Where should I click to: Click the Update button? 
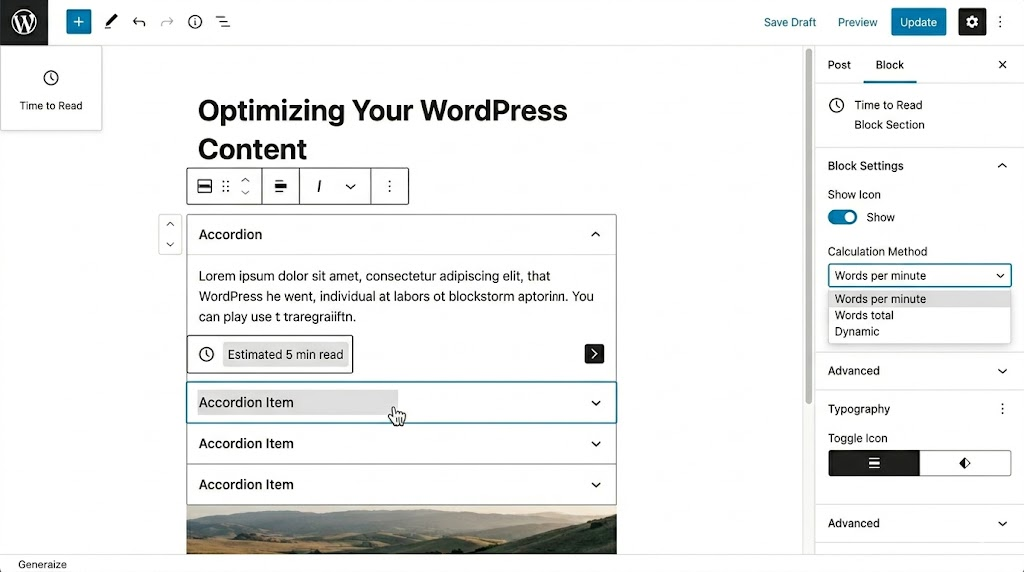[918, 22]
